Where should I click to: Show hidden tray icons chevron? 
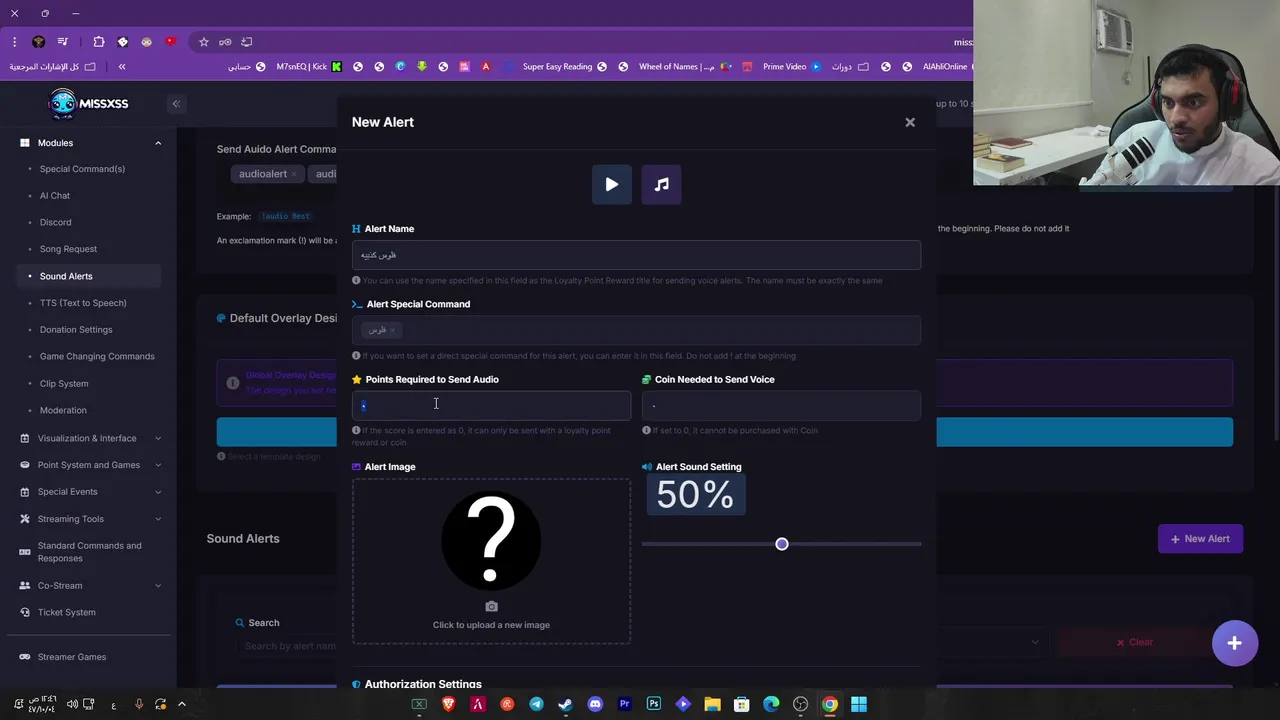[x=182, y=704]
